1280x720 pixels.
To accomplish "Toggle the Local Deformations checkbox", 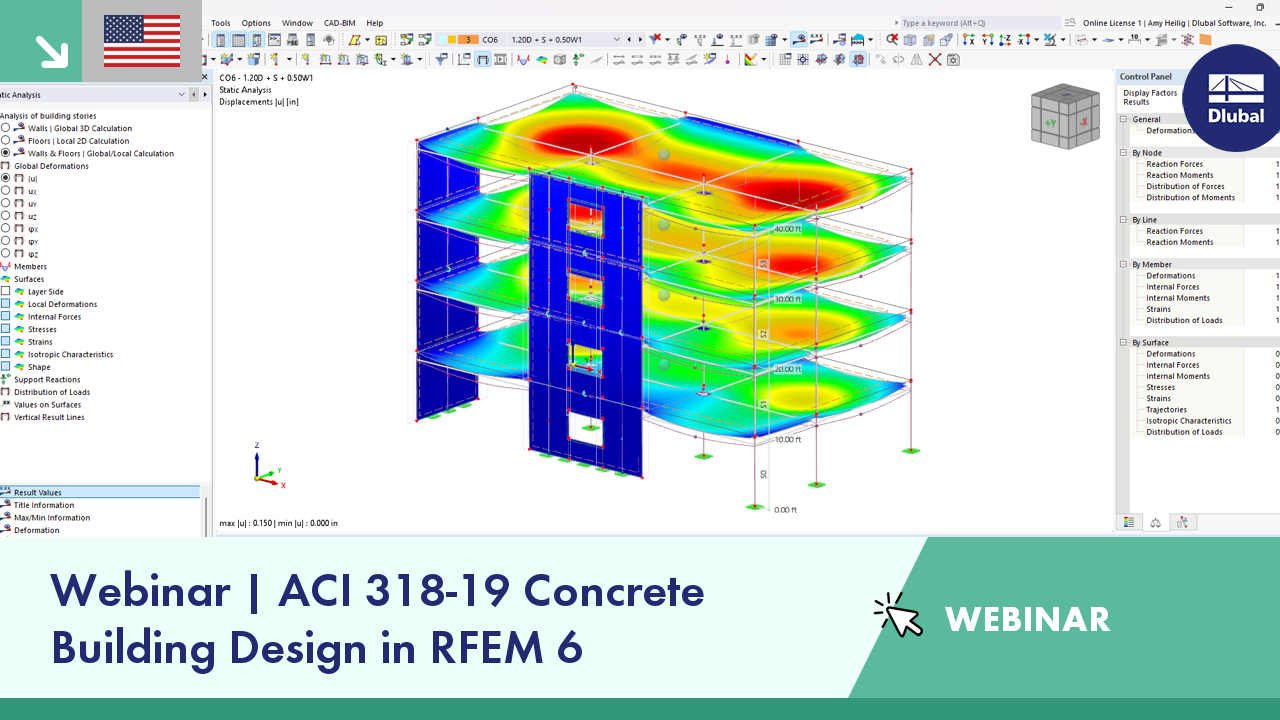I will click(6, 304).
